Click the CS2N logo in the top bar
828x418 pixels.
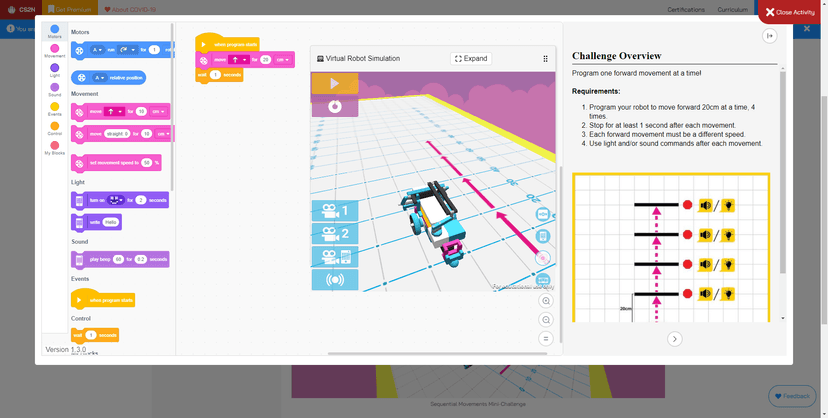coord(22,10)
